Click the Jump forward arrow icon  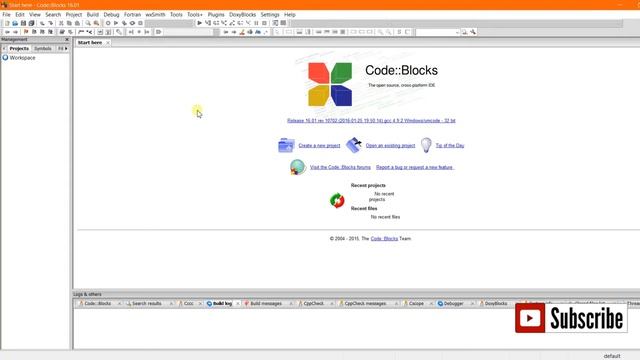15,32
